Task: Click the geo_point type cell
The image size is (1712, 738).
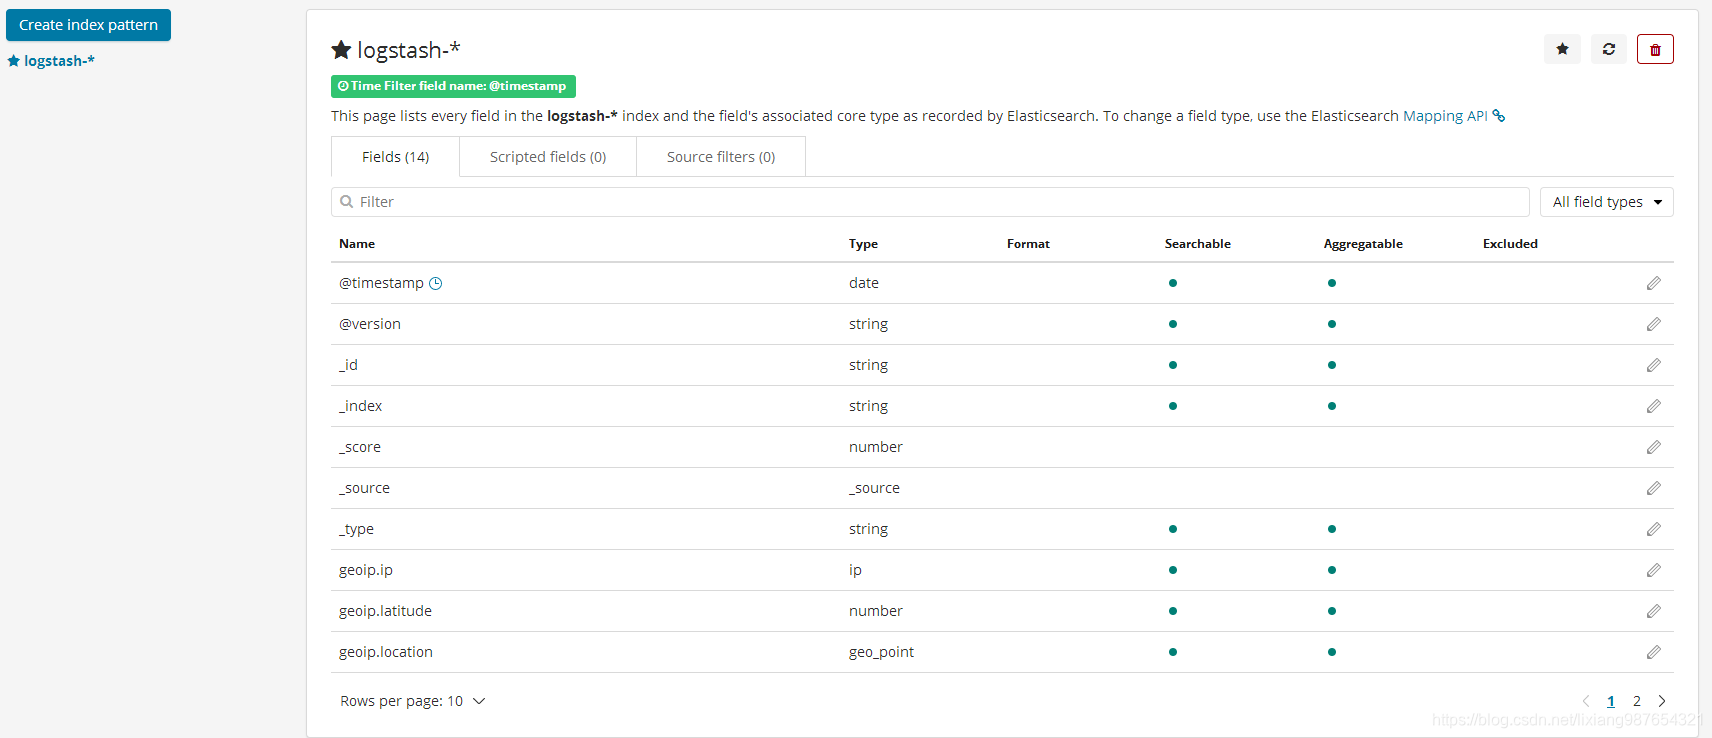Action: coord(881,652)
